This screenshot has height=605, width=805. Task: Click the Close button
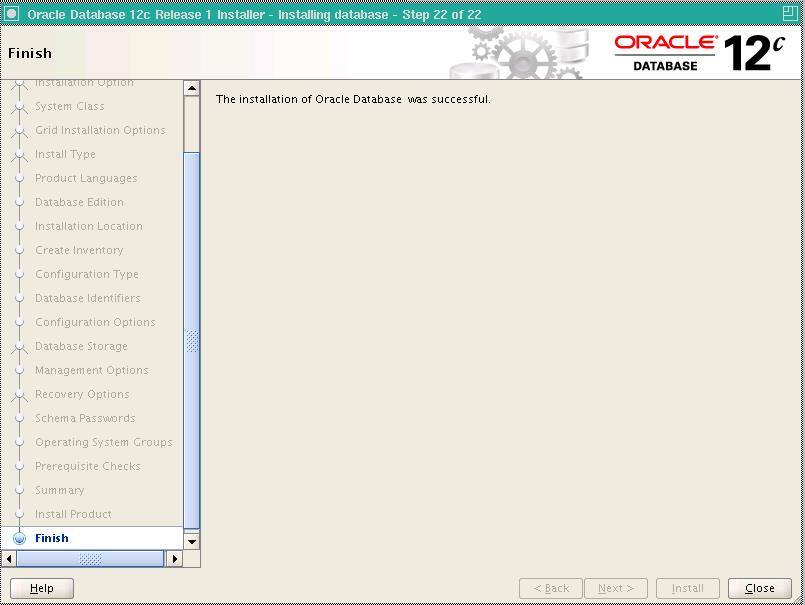(x=759, y=588)
